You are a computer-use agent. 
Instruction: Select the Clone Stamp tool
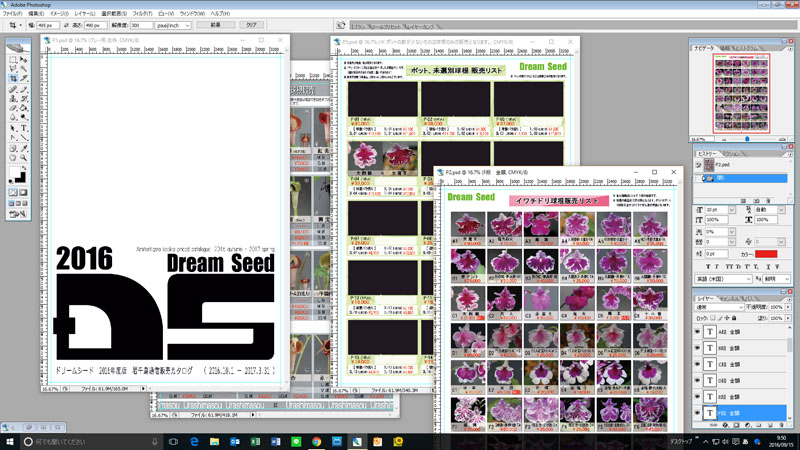pos(13,98)
